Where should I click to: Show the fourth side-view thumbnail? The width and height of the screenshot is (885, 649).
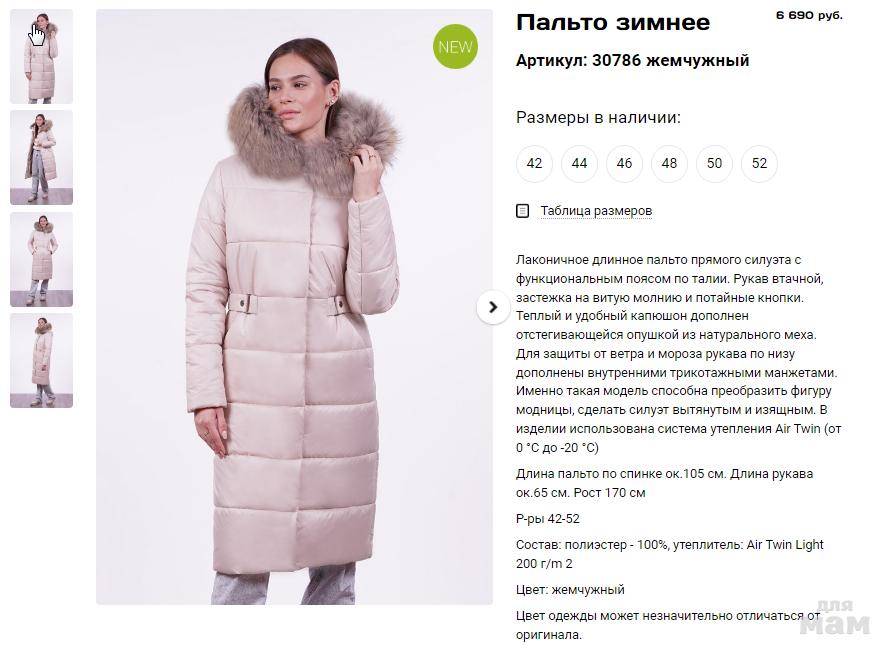pyautogui.click(x=42, y=361)
